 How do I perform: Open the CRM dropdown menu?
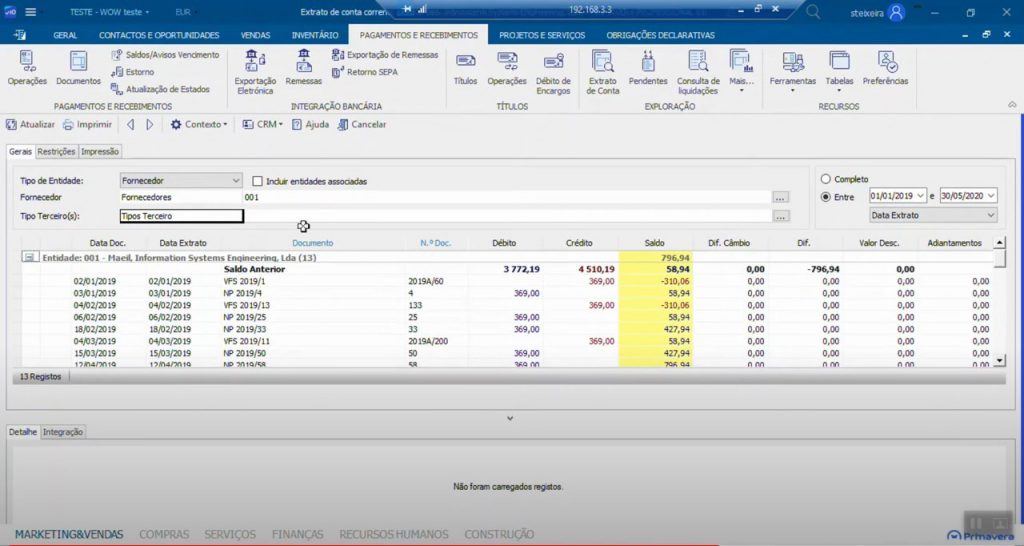pos(262,124)
